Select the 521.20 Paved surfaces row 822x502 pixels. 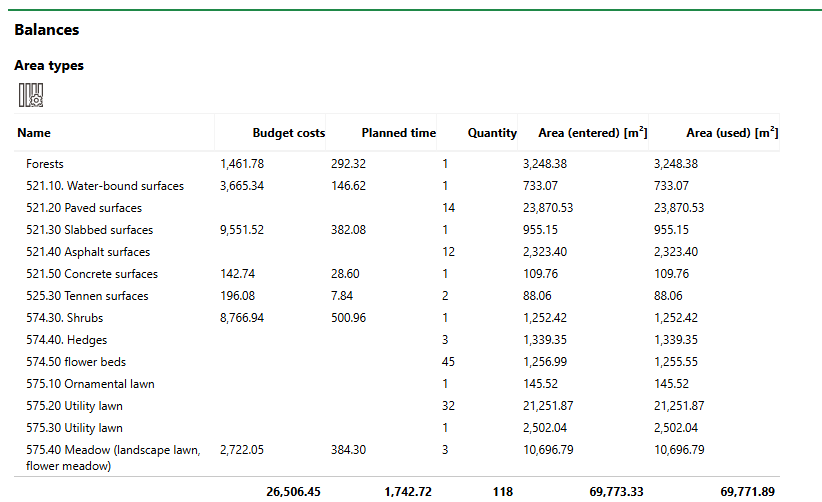click(x=84, y=208)
